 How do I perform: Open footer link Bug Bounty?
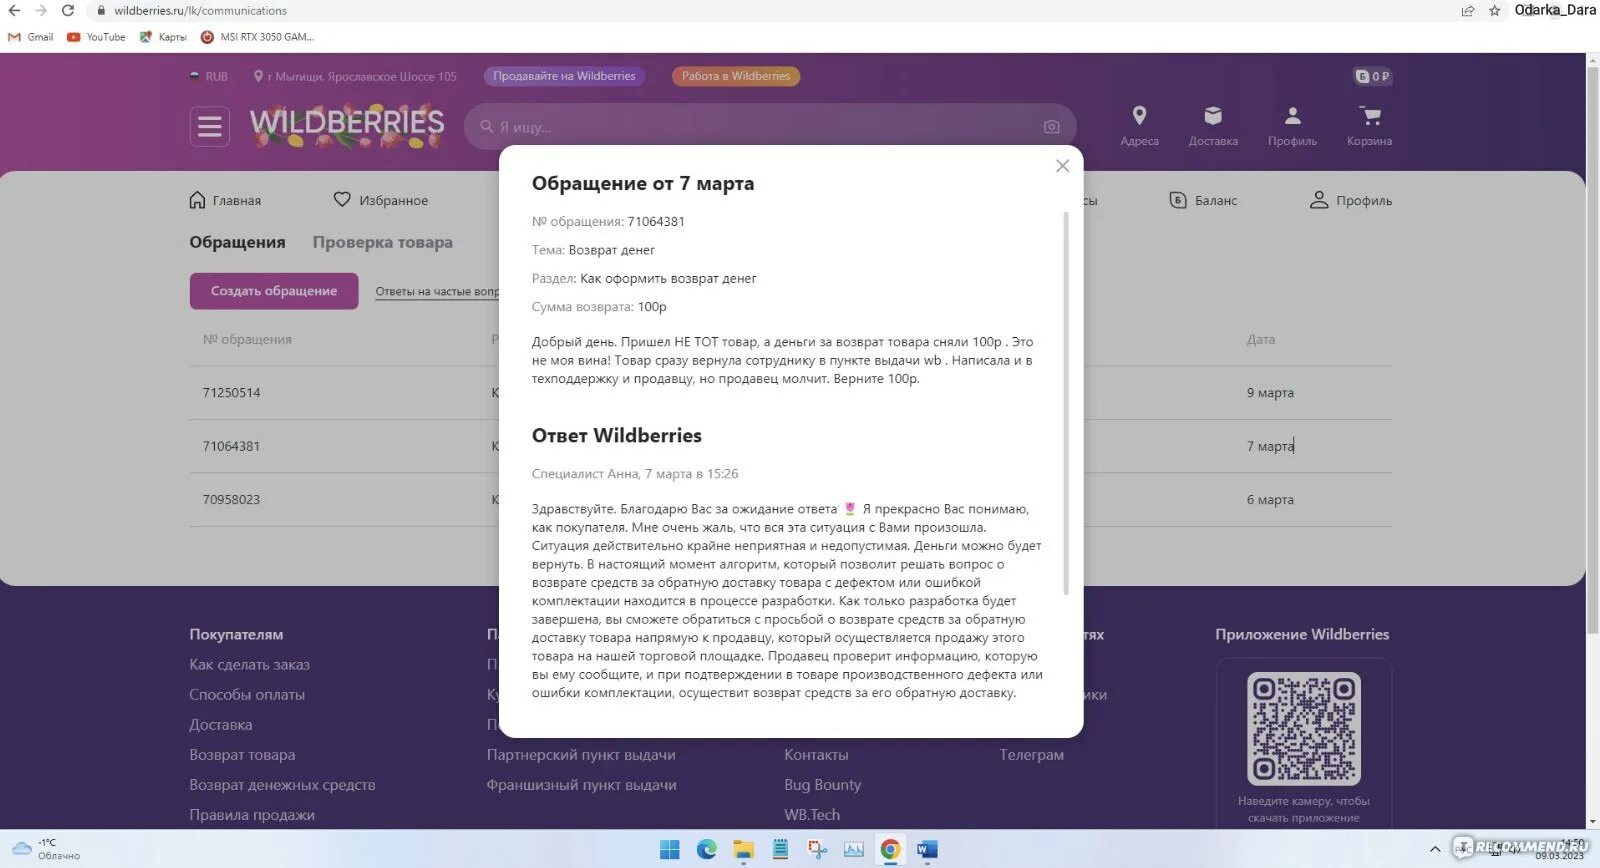(x=822, y=784)
